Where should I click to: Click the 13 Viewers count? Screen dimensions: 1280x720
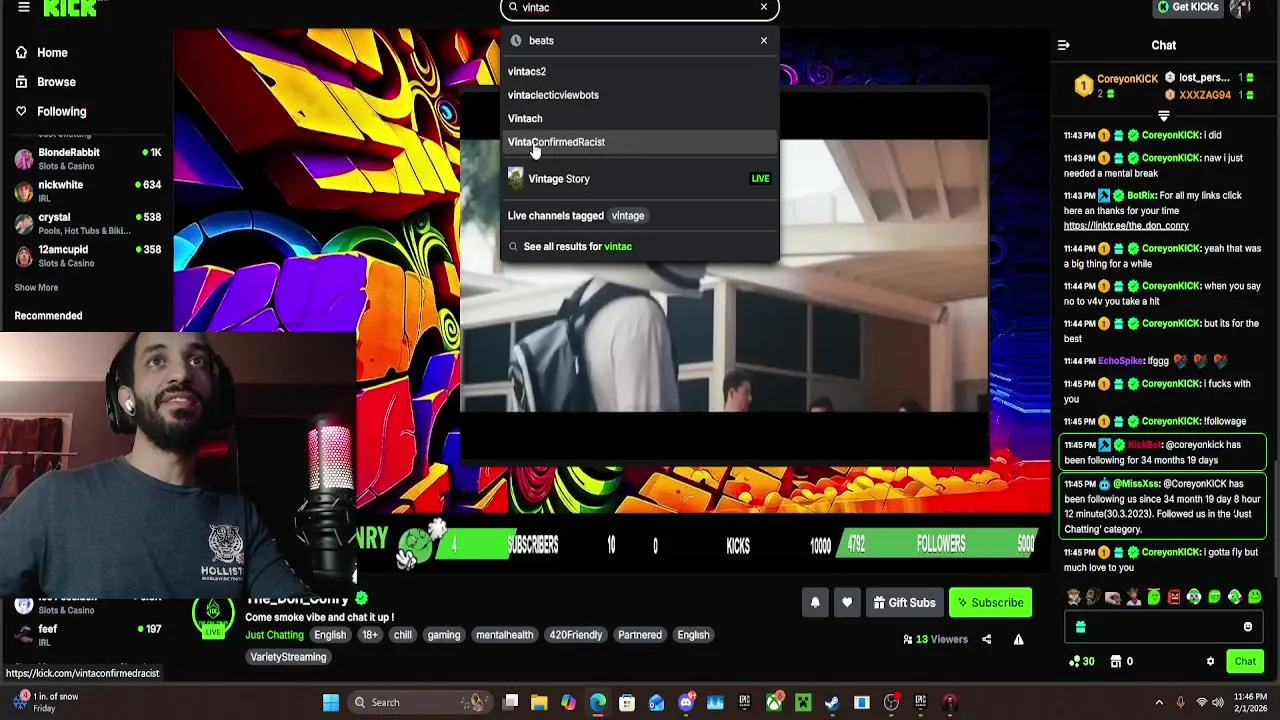[935, 640]
